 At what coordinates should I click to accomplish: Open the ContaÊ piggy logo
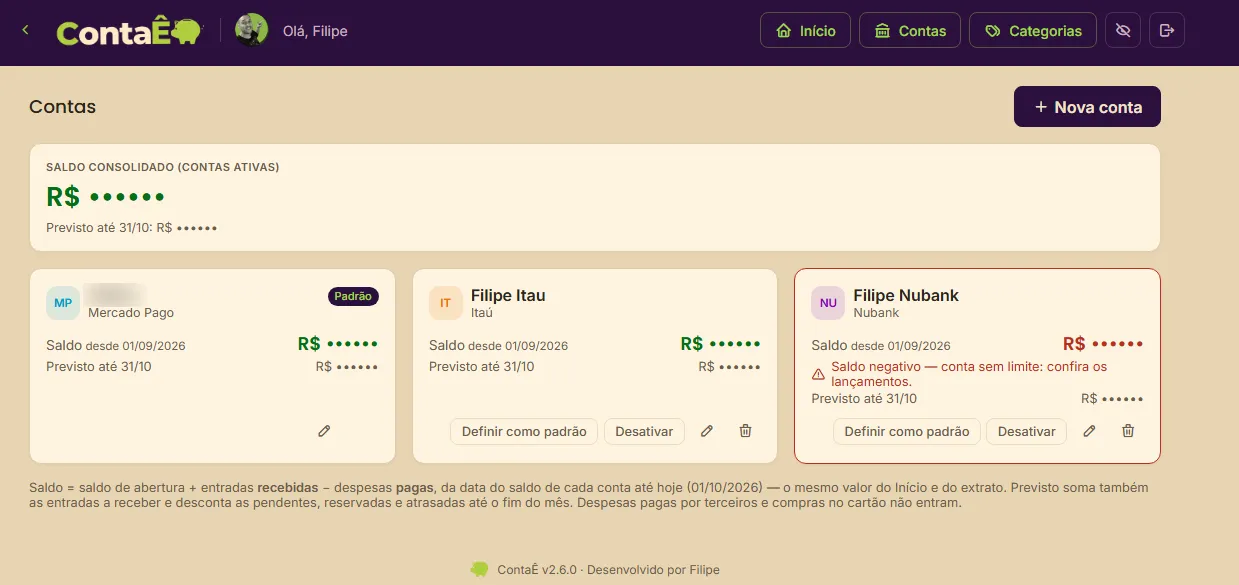coord(129,32)
